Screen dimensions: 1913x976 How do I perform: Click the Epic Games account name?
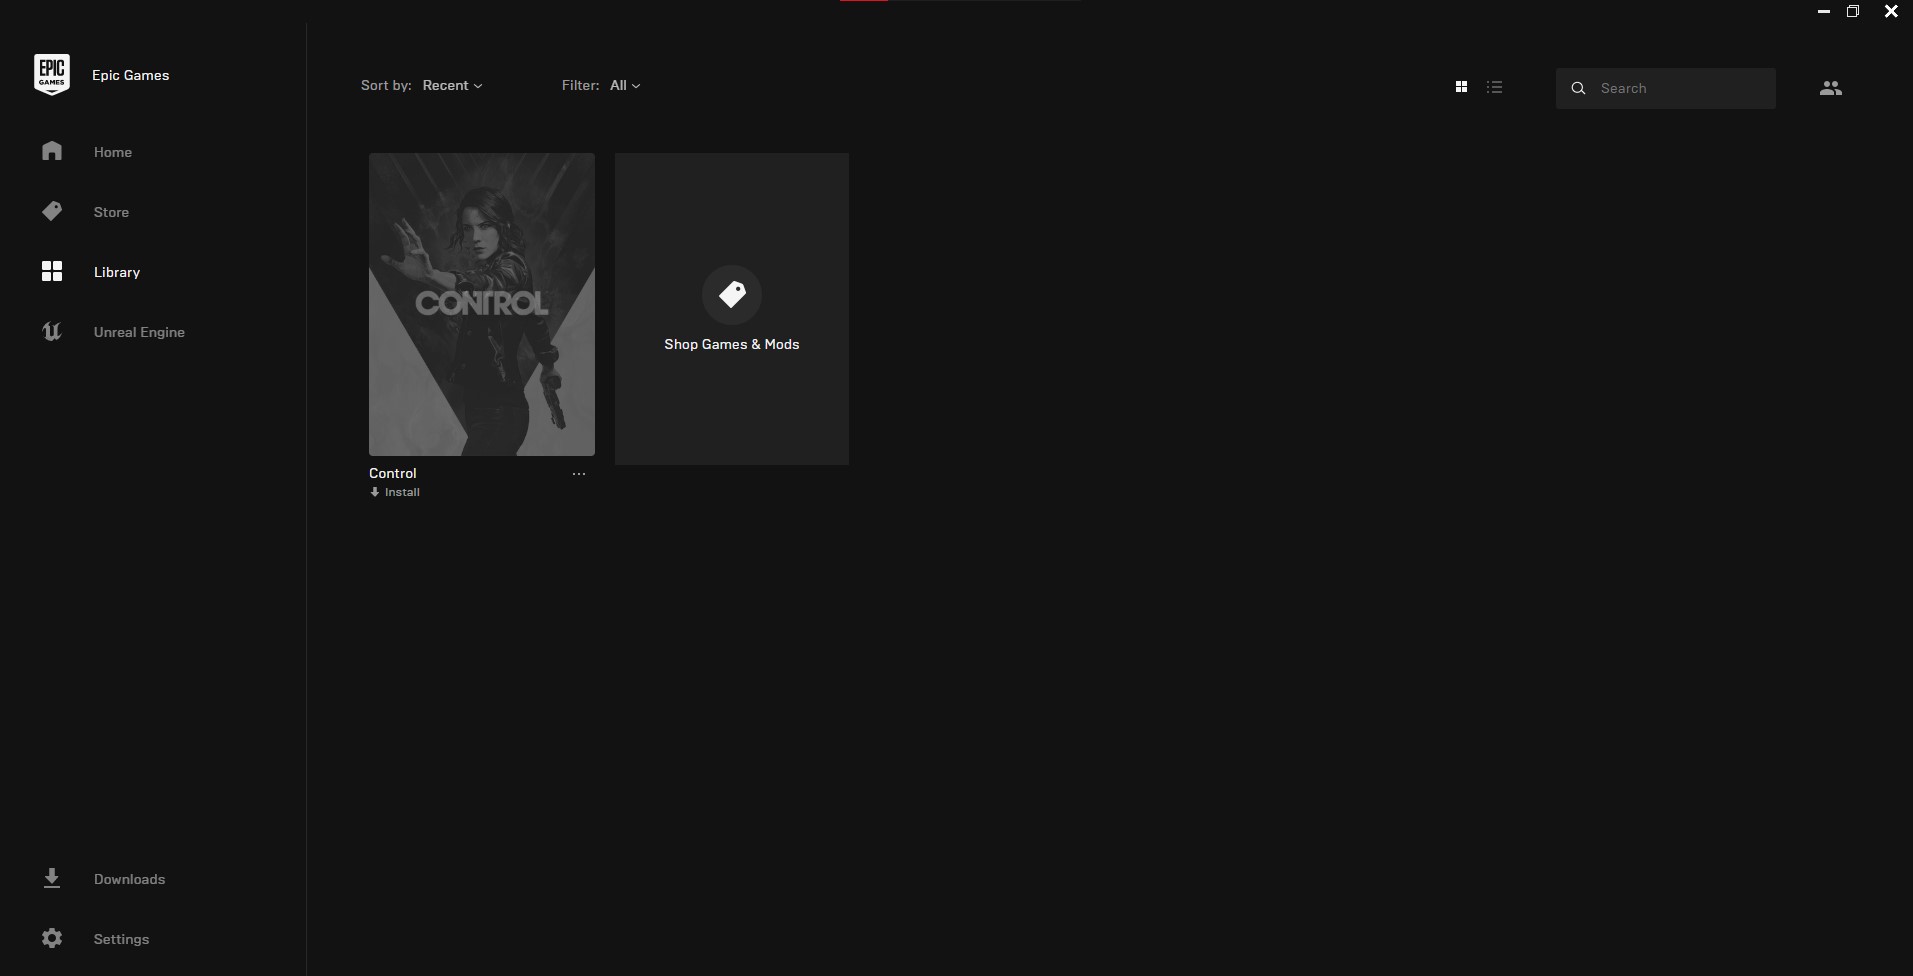point(130,75)
